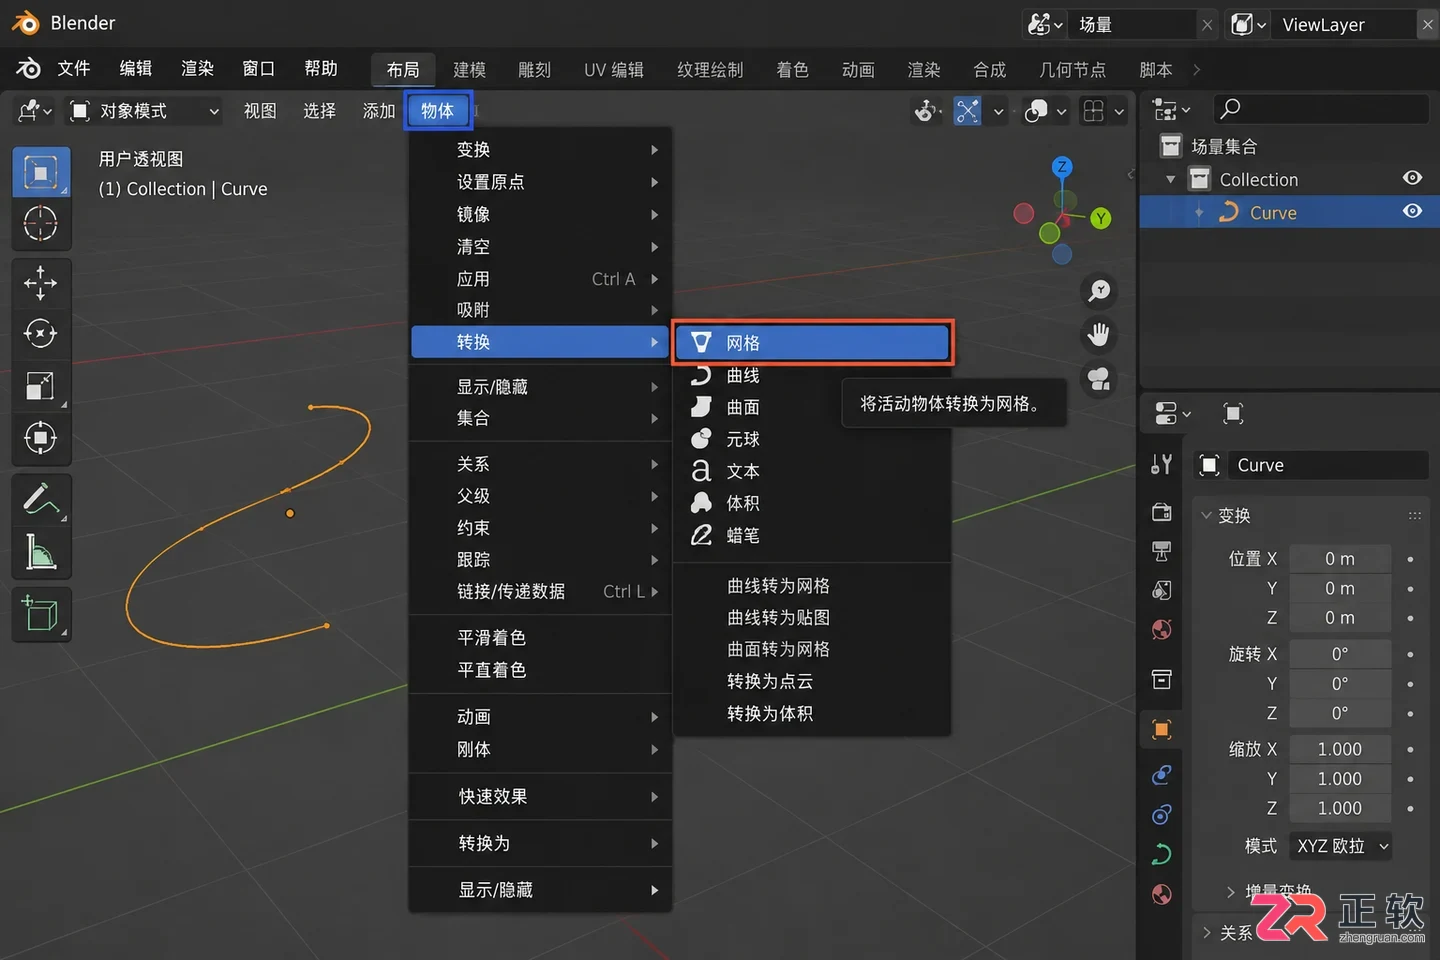Image resolution: width=1440 pixels, height=960 pixels.
Task: Choose 曲线 in the convert submenu
Action: coord(812,375)
